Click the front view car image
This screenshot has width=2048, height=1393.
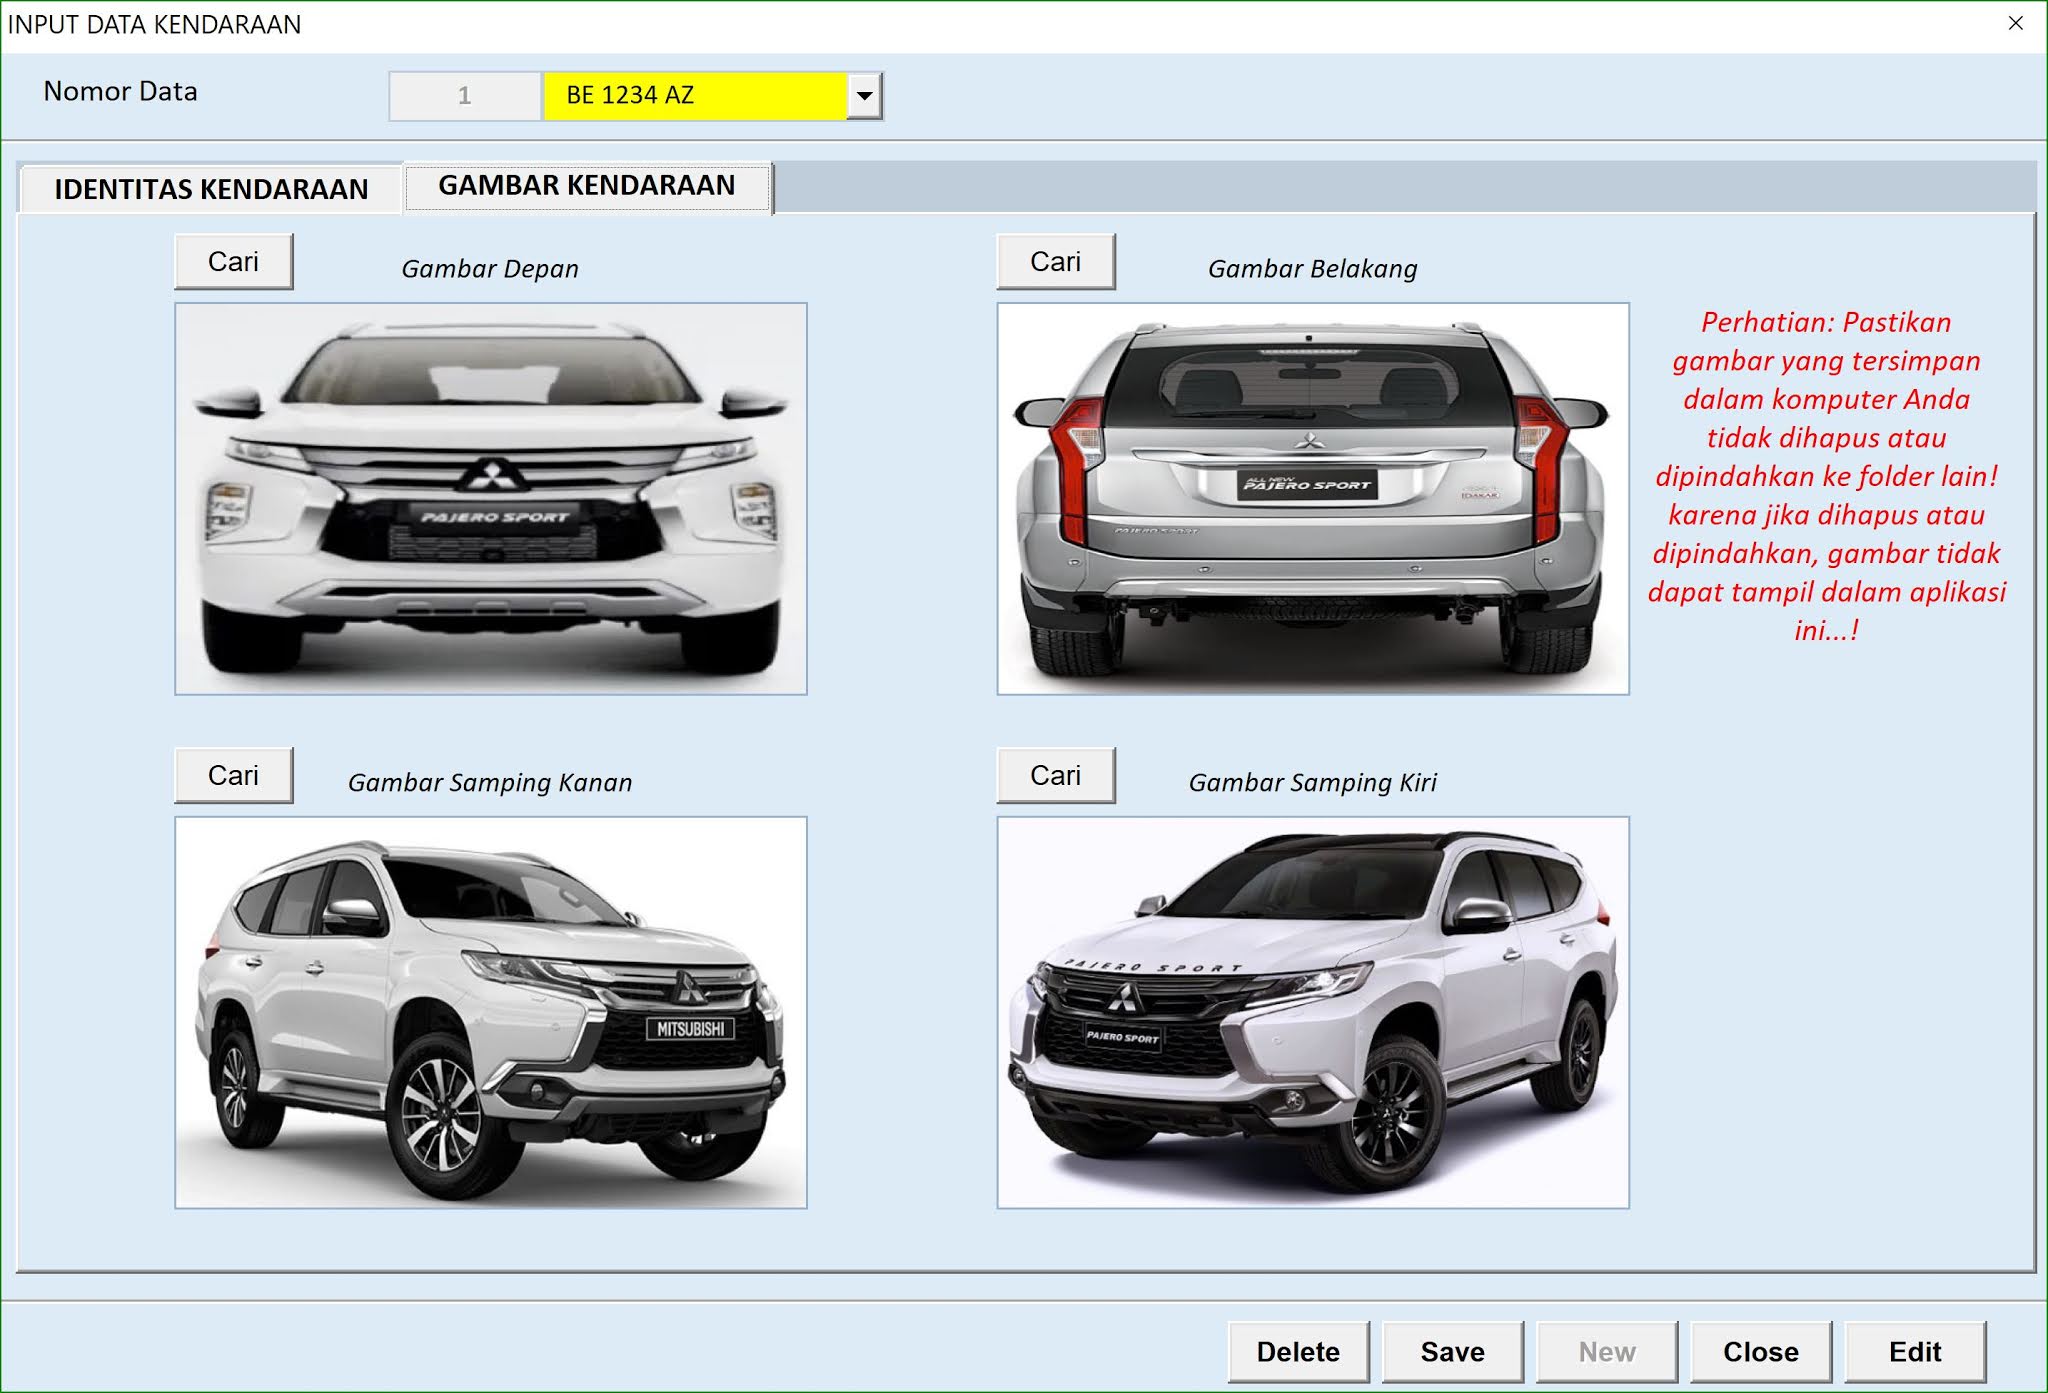pos(490,498)
